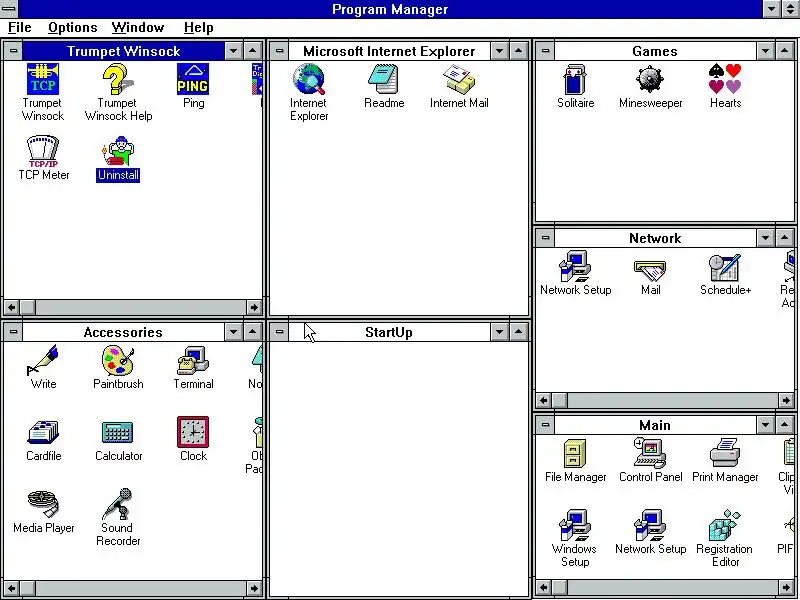Viewport: 800px width, 600px height.
Task: Click right scroll arrow in Network window
Action: [x=786, y=401]
